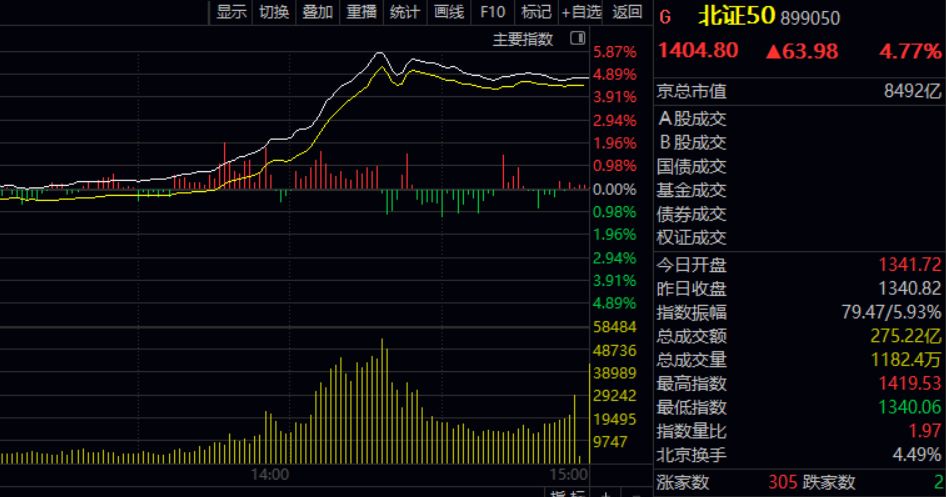Image resolution: width=946 pixels, height=497 pixels.
Task: Select the 权证成交 row
Action: click(799, 238)
